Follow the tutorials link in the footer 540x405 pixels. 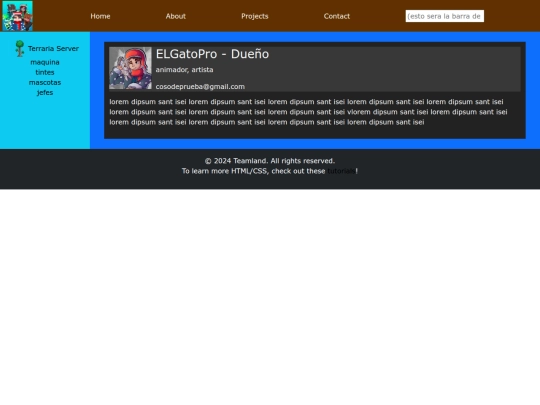(x=341, y=171)
